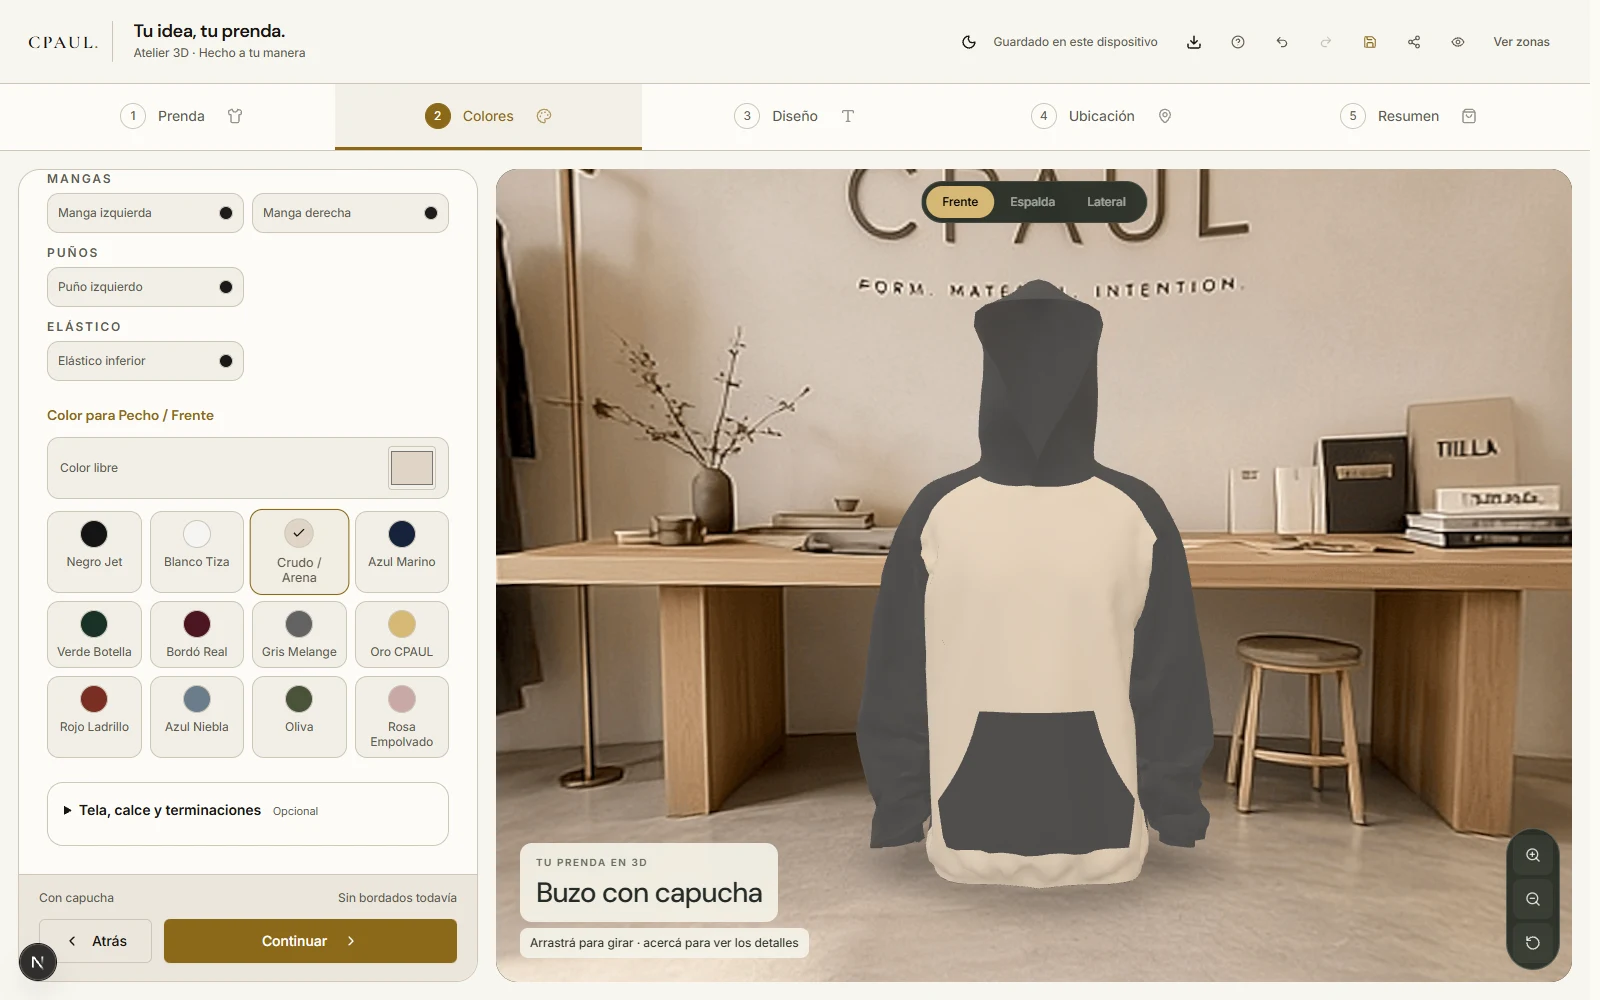Save design with the floppy disk icon
Screen dimensions: 1600x1000
click(1370, 42)
